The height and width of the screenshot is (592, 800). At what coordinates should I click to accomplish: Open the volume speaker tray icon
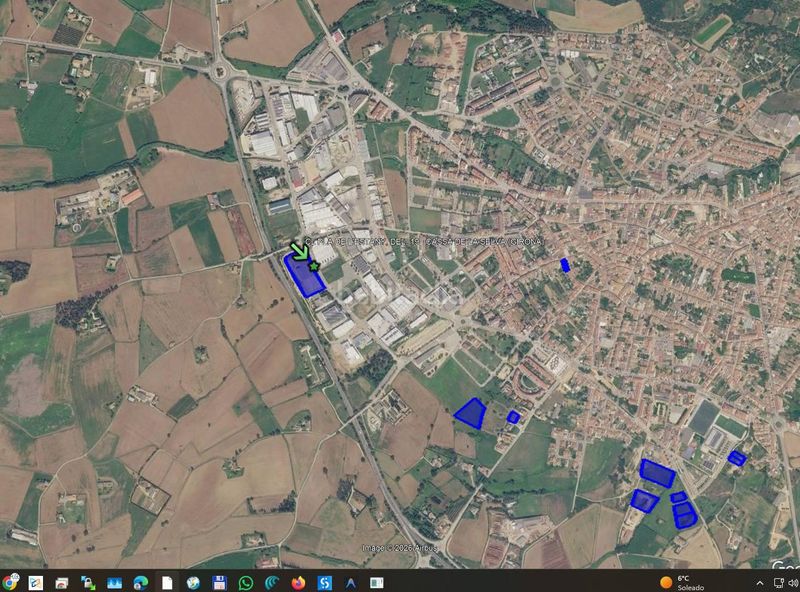(x=794, y=583)
